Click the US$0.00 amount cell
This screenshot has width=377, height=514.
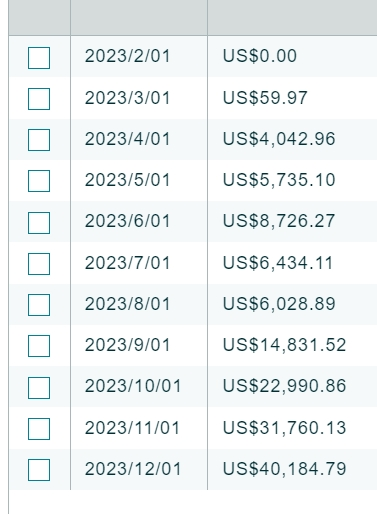point(292,56)
